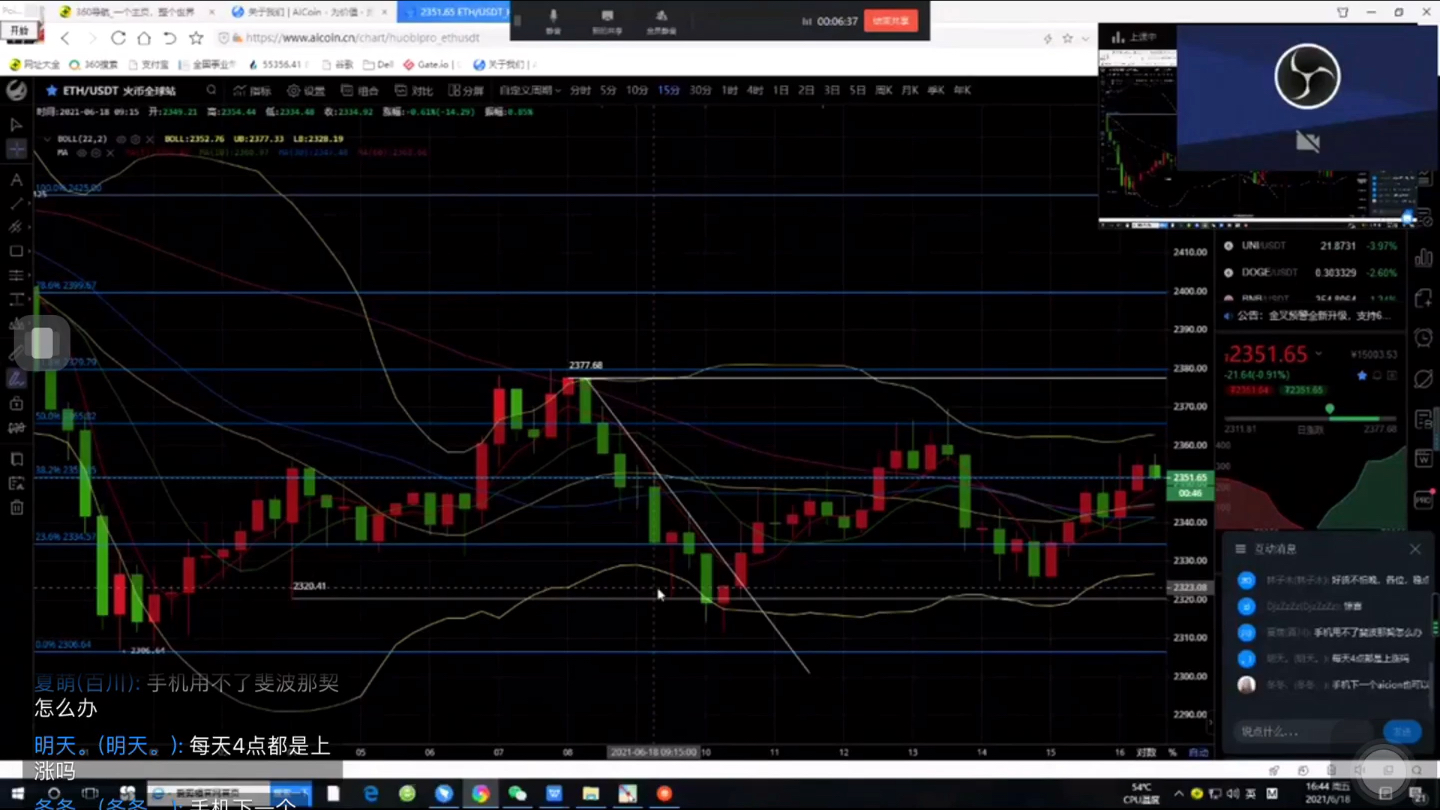Click the browser refresh button

tap(118, 38)
